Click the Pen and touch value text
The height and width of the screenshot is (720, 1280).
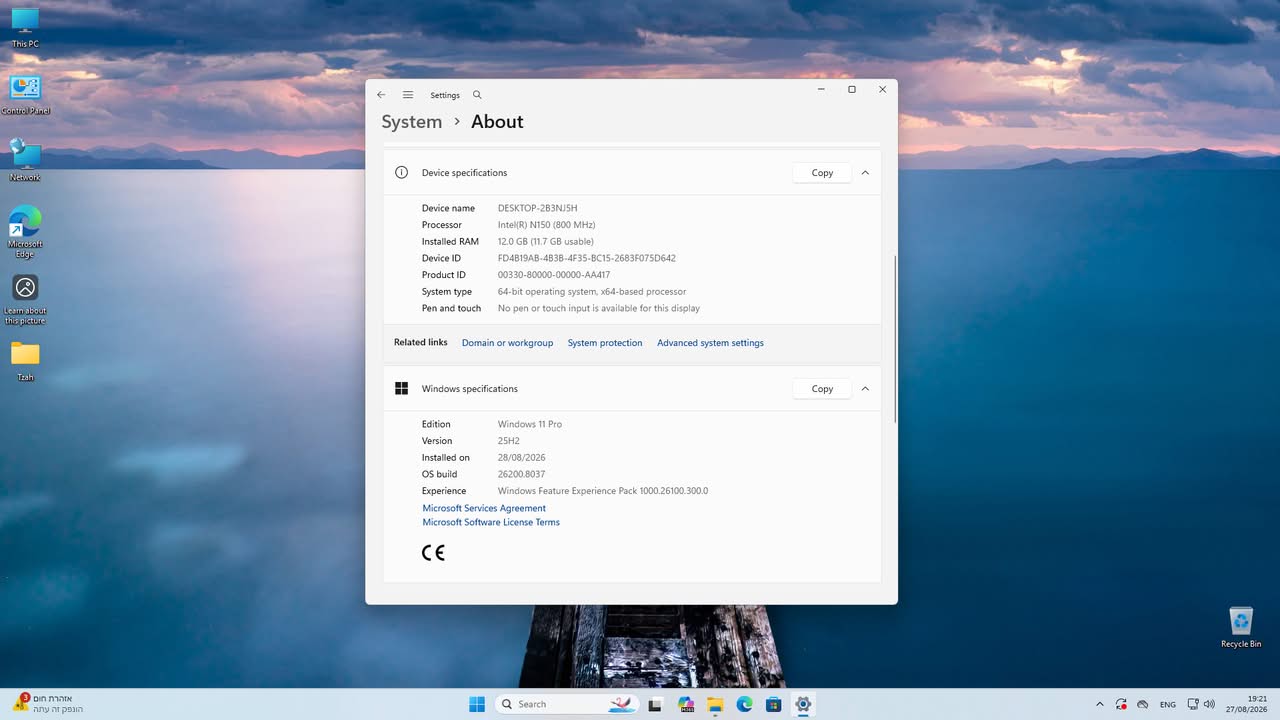click(x=599, y=308)
